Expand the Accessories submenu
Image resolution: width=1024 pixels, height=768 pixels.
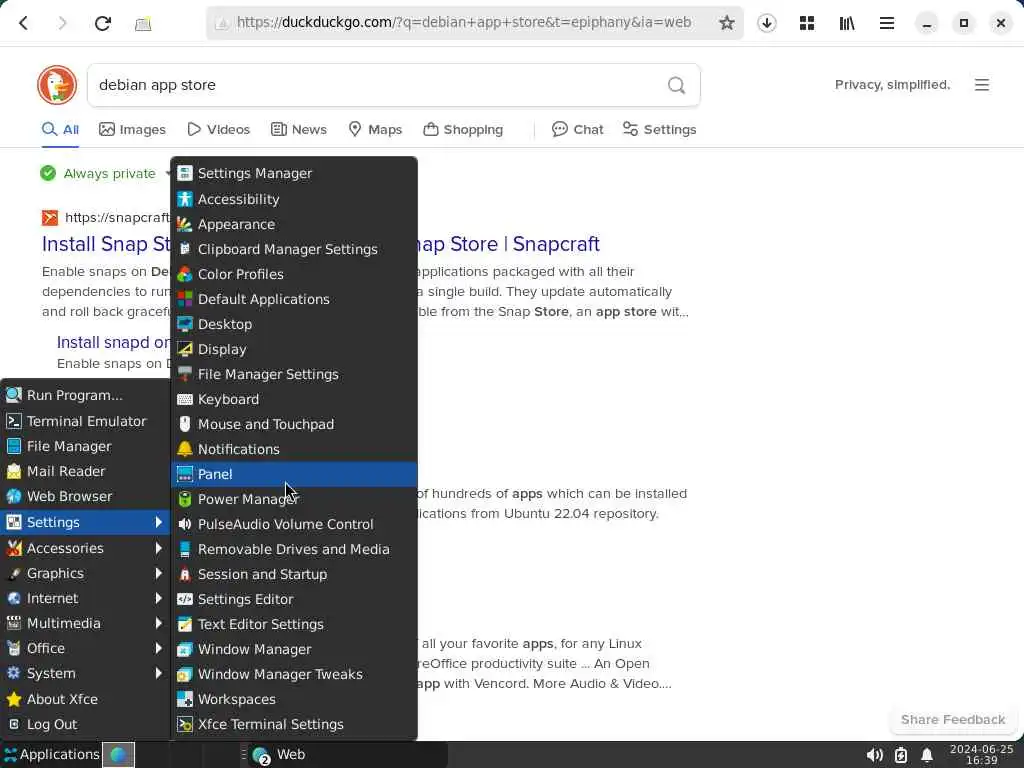pos(85,548)
